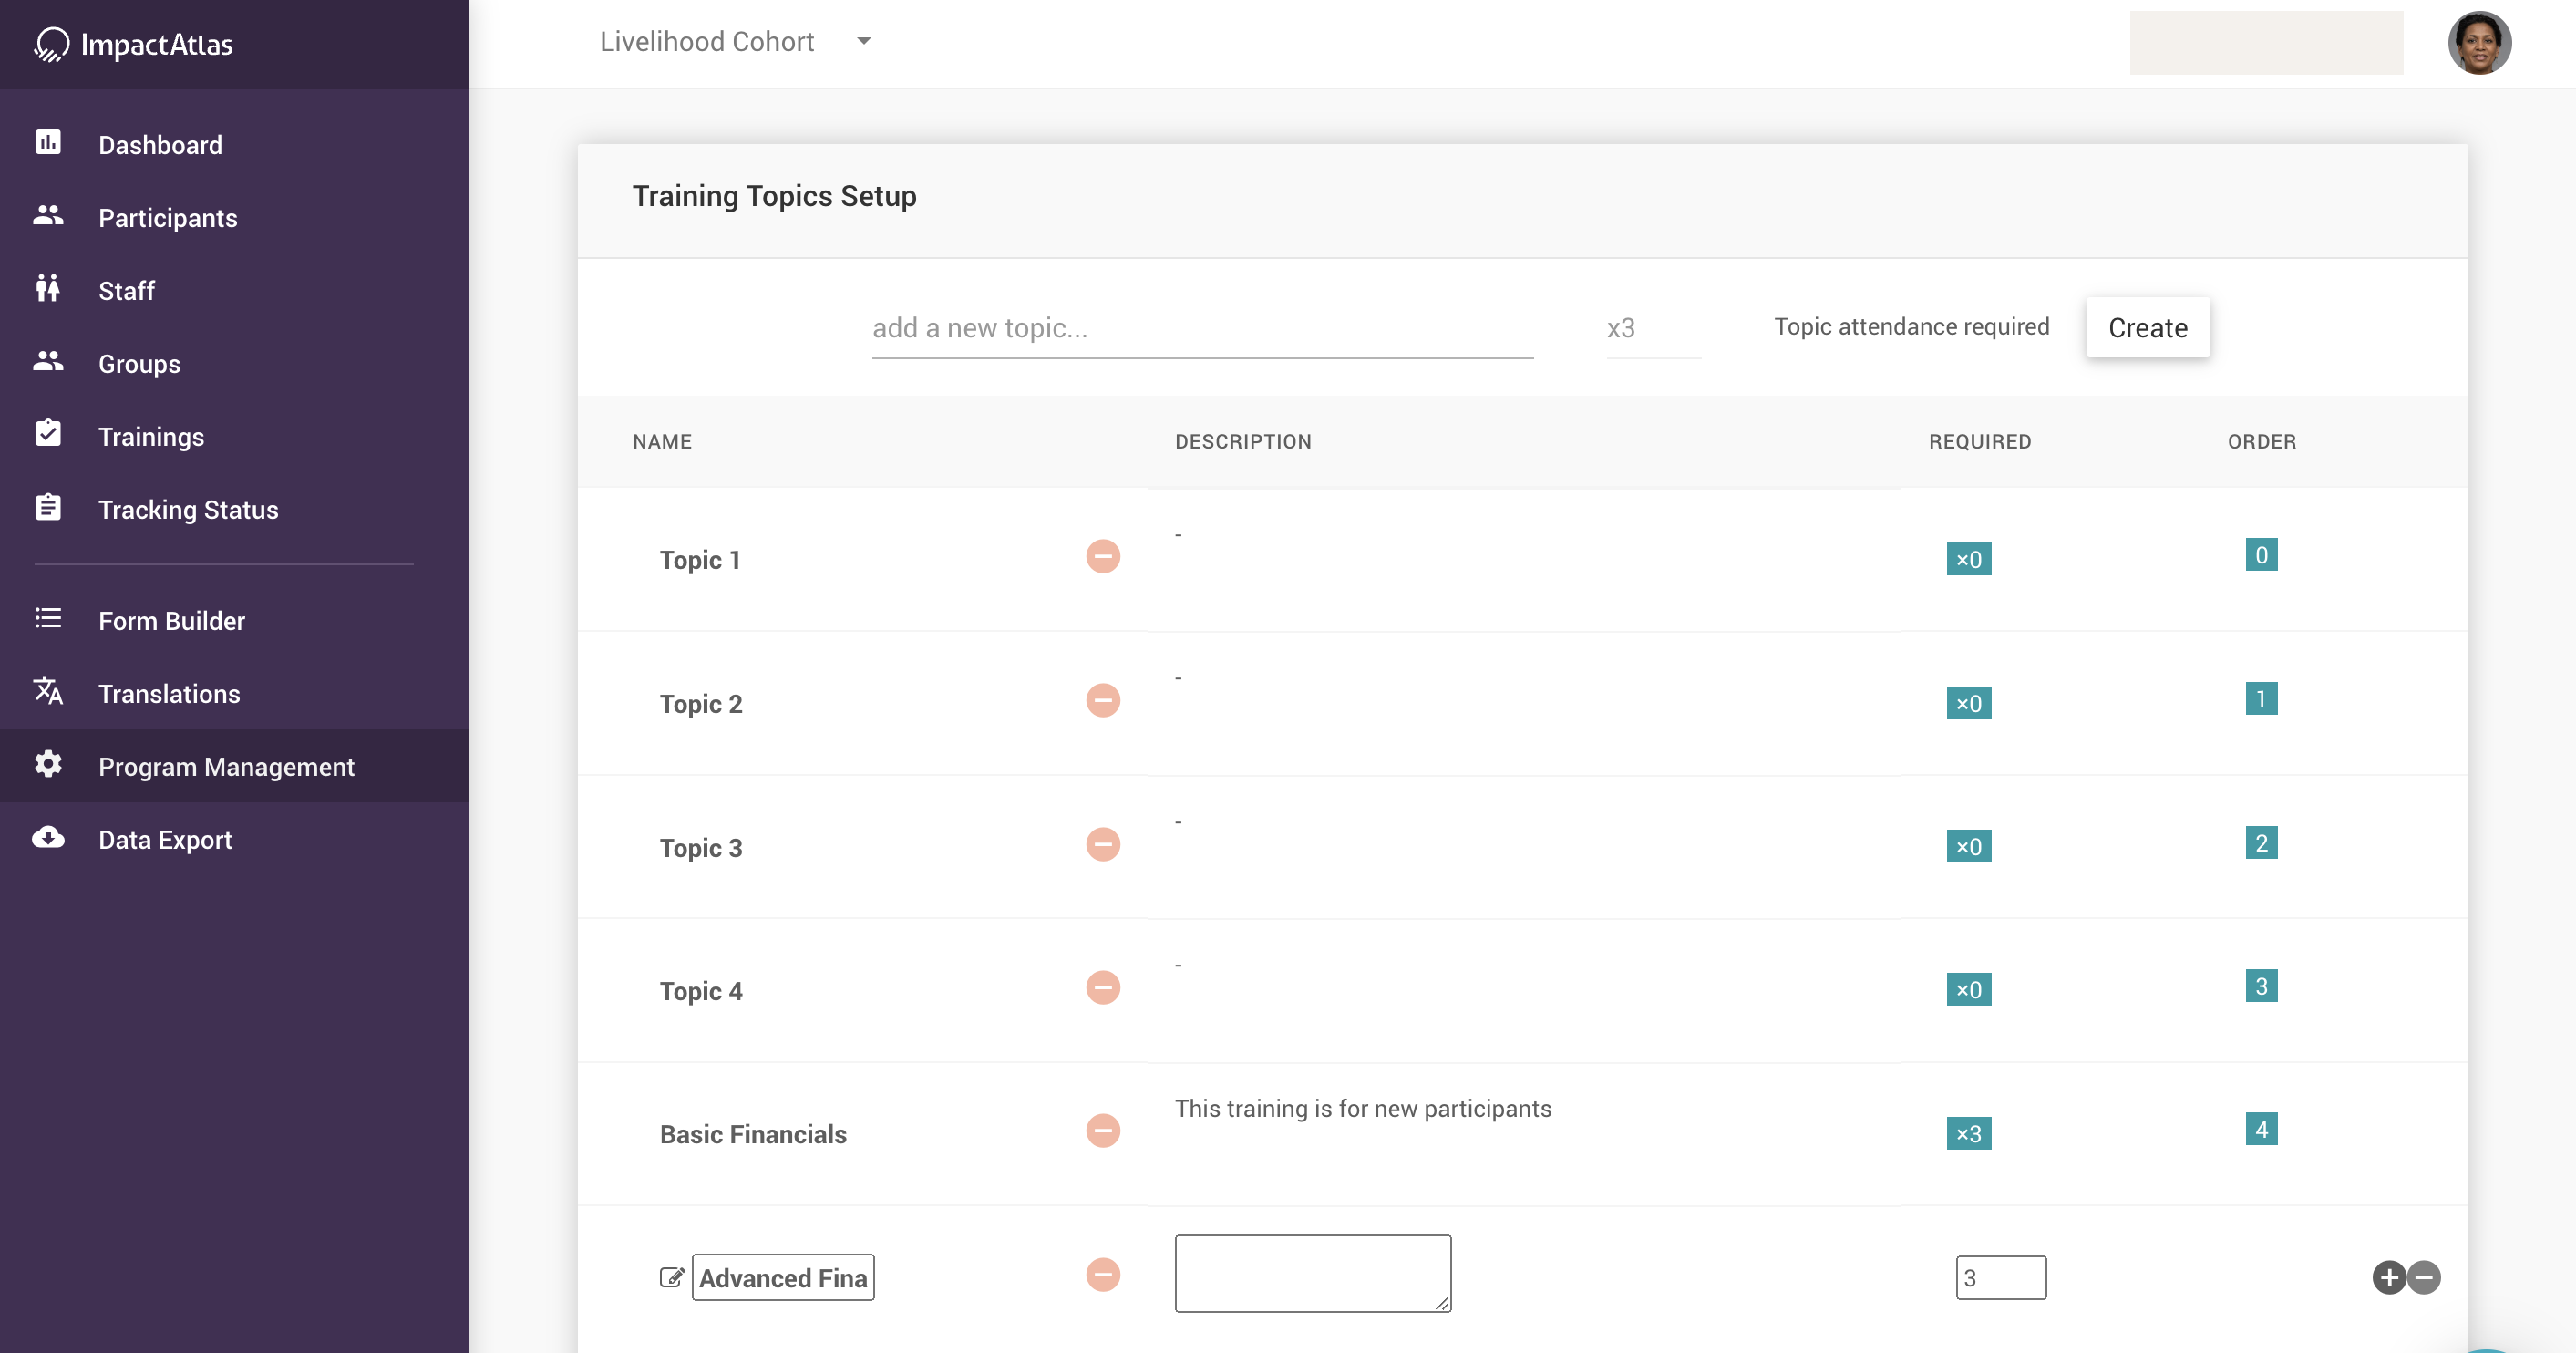Click the dark plus icon in the last row
This screenshot has height=1353, width=2576.
(2388, 1277)
